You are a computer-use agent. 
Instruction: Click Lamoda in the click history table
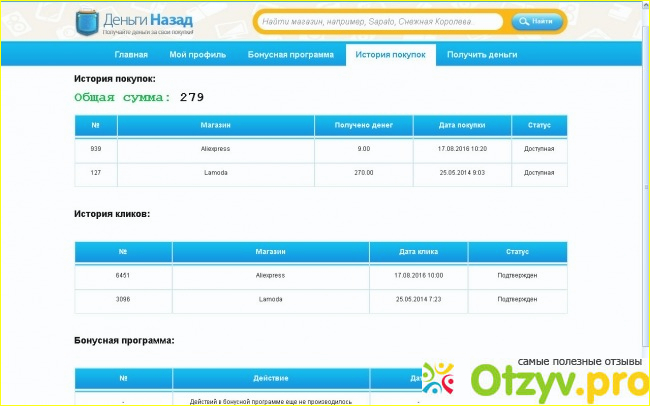pos(270,299)
